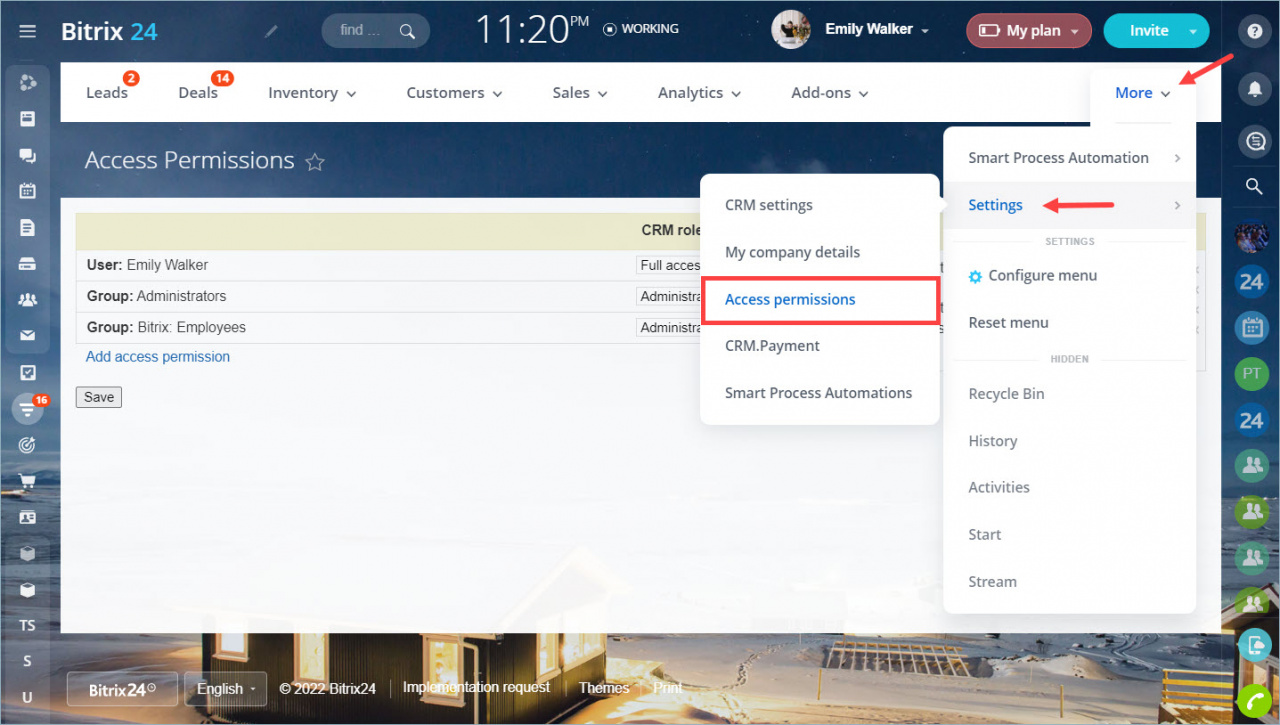Open Emily Walker's CRM role dropdown
The height and width of the screenshot is (725, 1280).
tap(669, 266)
